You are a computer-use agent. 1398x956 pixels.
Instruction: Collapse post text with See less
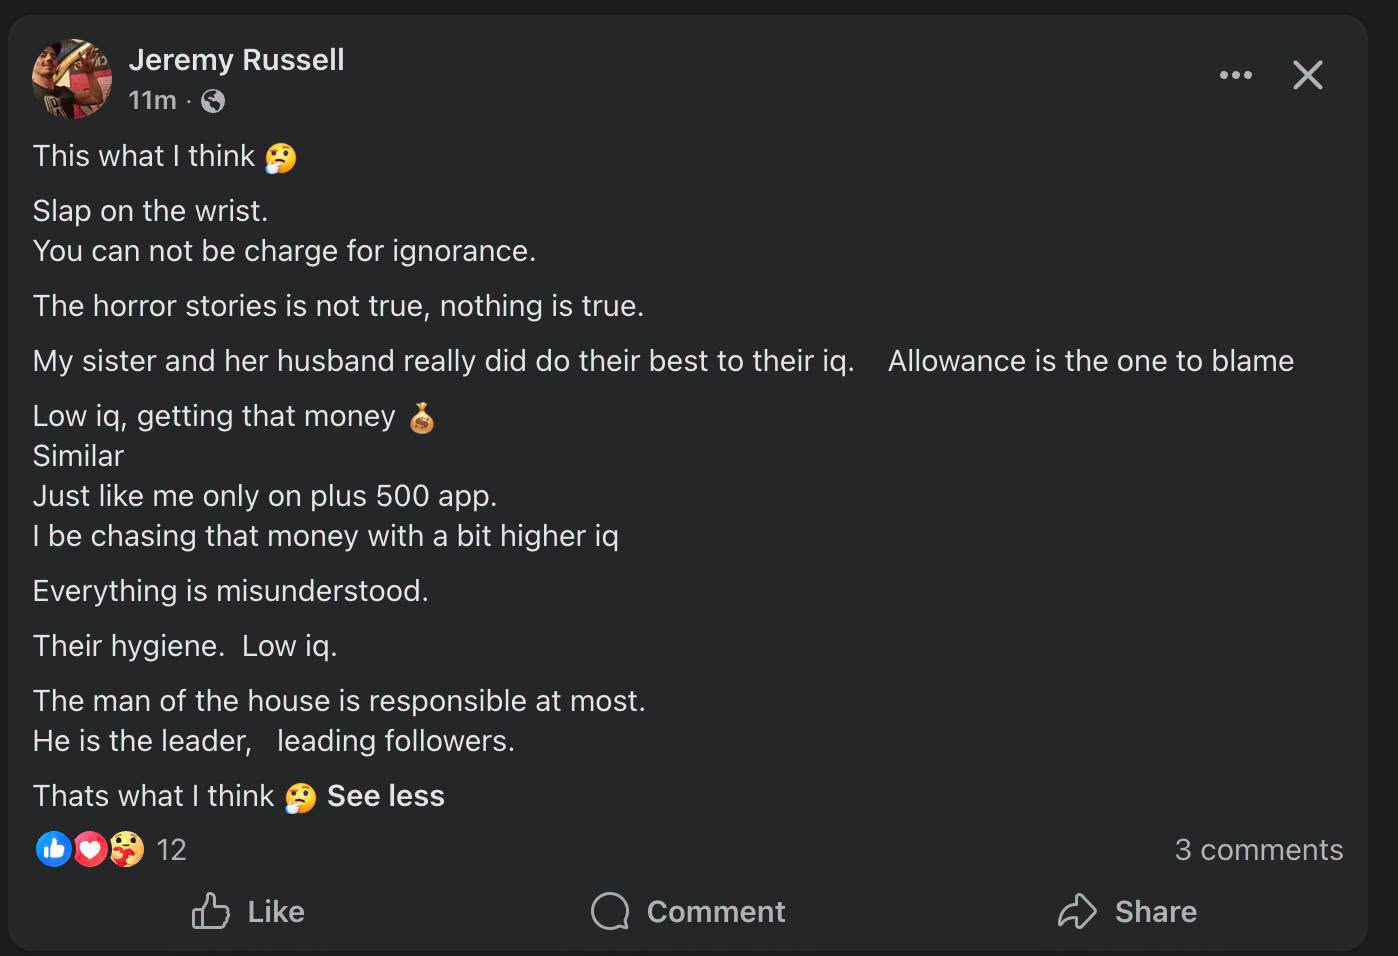(386, 796)
